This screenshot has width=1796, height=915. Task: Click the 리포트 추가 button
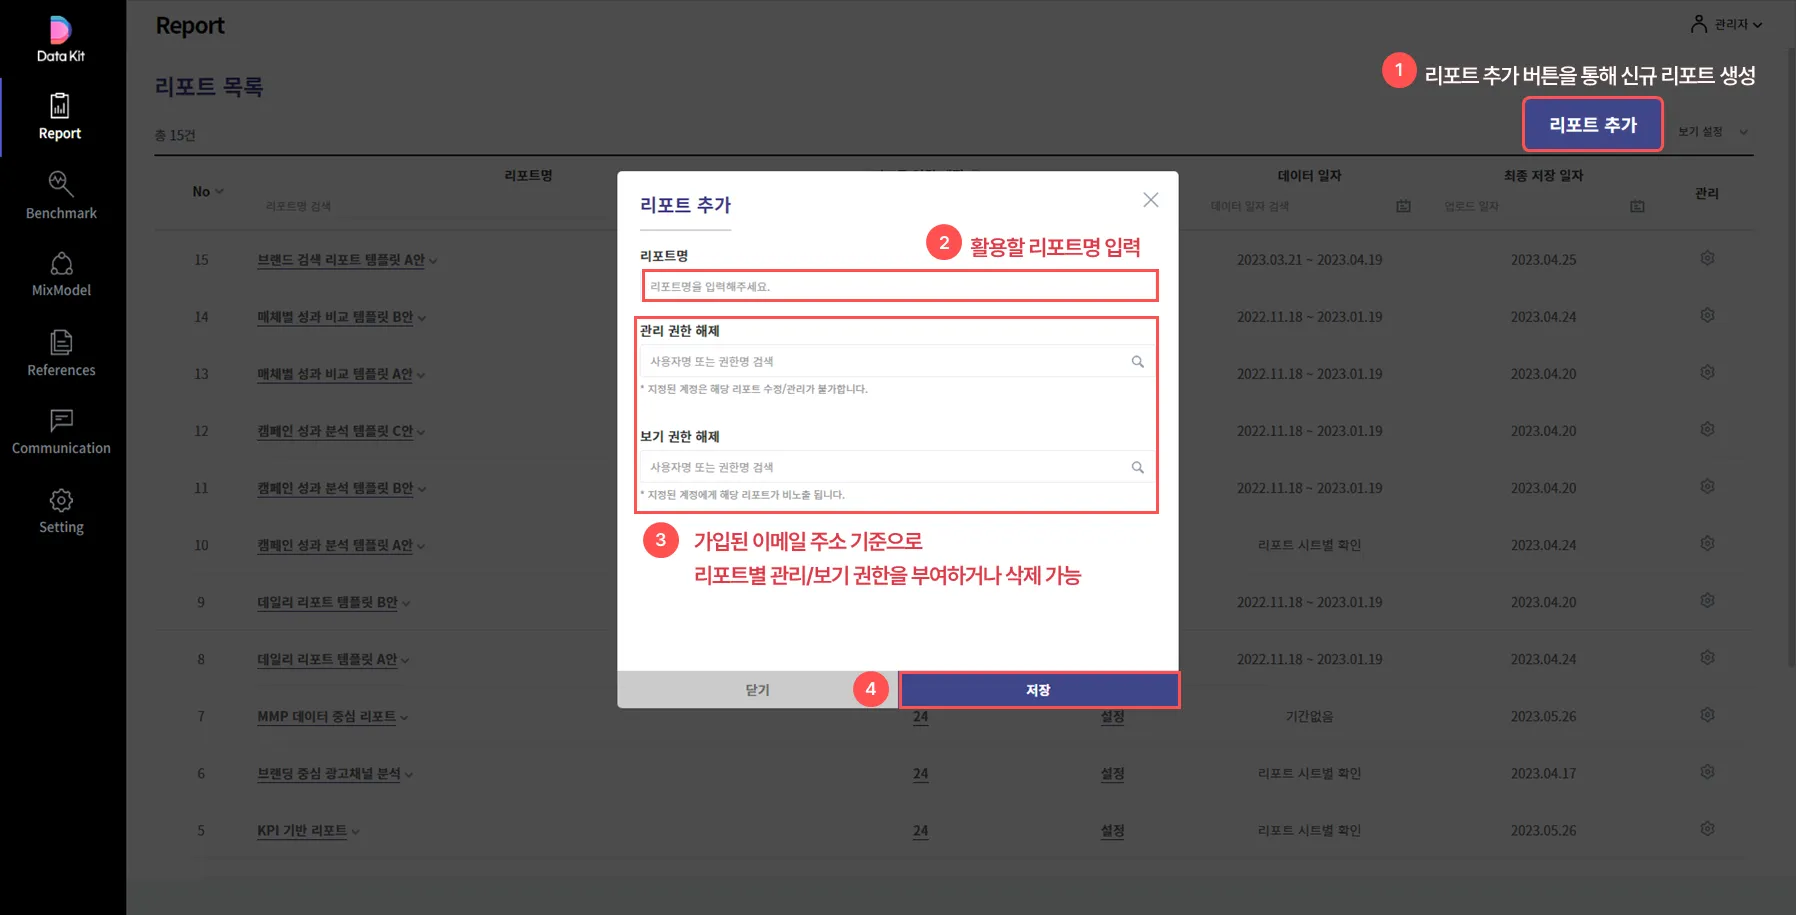[x=1593, y=125]
